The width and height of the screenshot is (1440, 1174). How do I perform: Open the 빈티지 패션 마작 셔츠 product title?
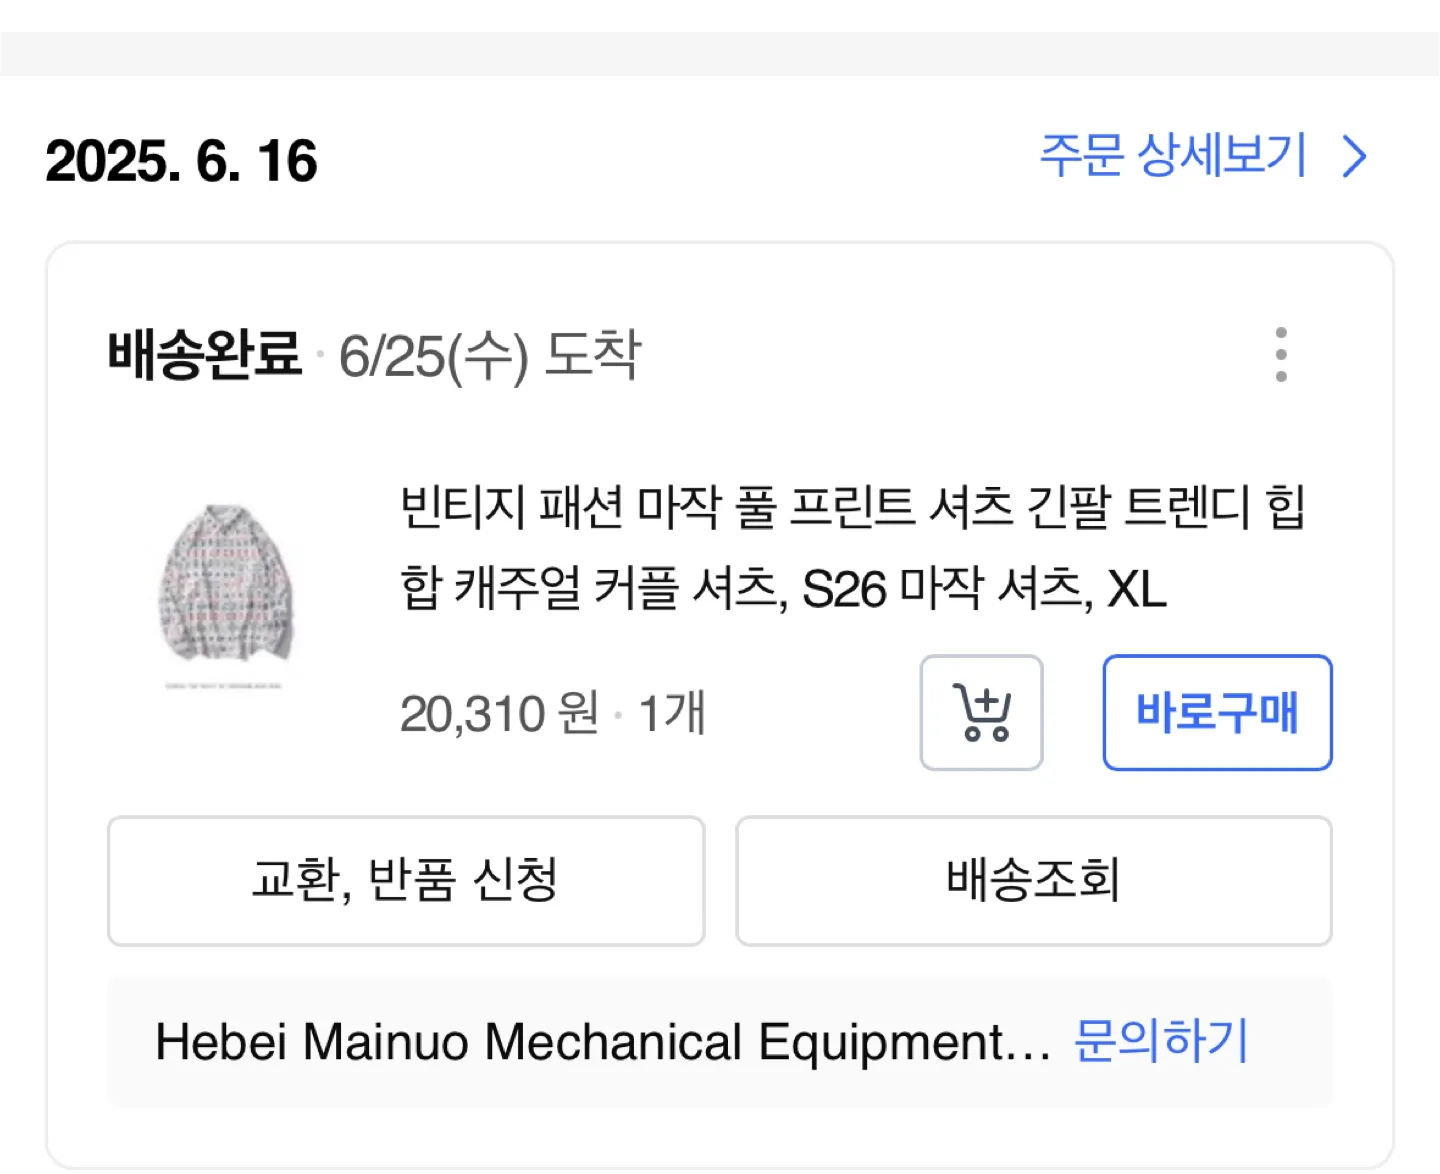tap(852, 547)
